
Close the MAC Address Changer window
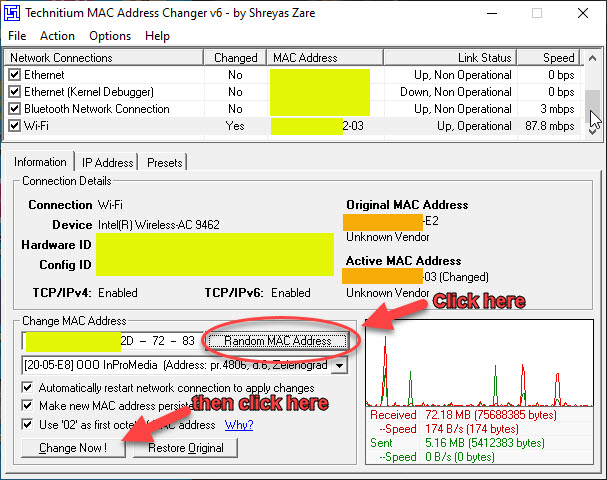pos(583,14)
